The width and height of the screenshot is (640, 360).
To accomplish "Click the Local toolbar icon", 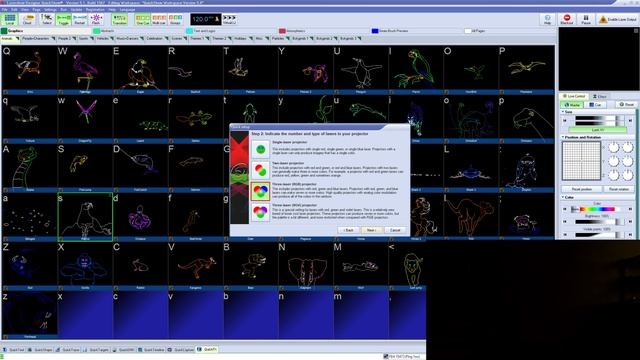I will pos(10,19).
